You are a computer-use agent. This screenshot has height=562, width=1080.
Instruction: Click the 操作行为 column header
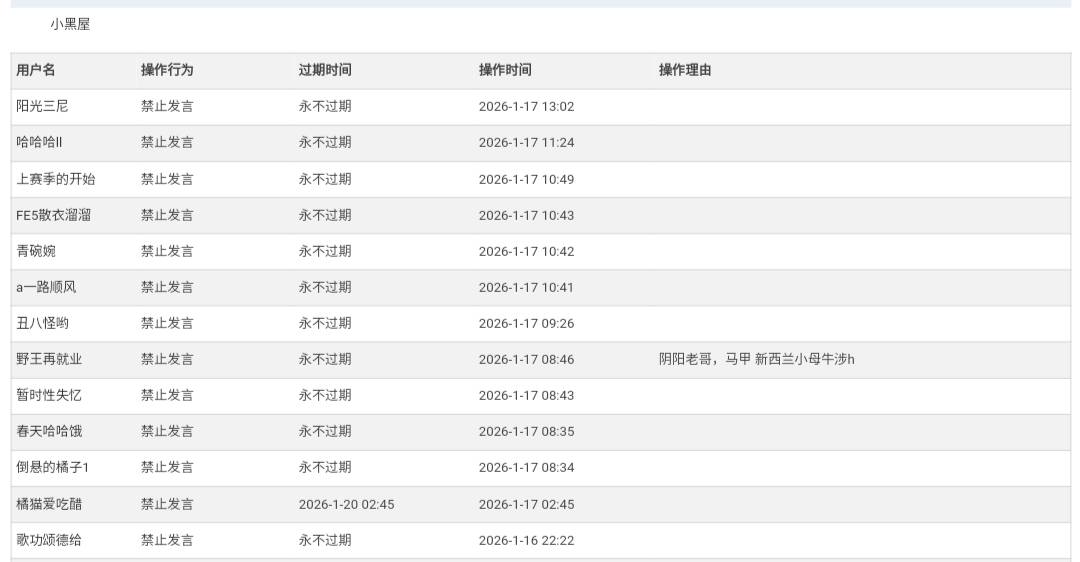click(167, 70)
